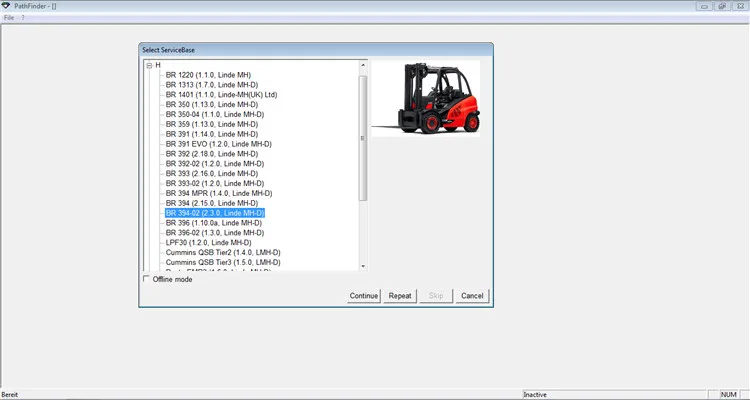Select BR 396-02 (1.3.0) entry
The width and height of the screenshot is (750, 400).
click(215, 233)
